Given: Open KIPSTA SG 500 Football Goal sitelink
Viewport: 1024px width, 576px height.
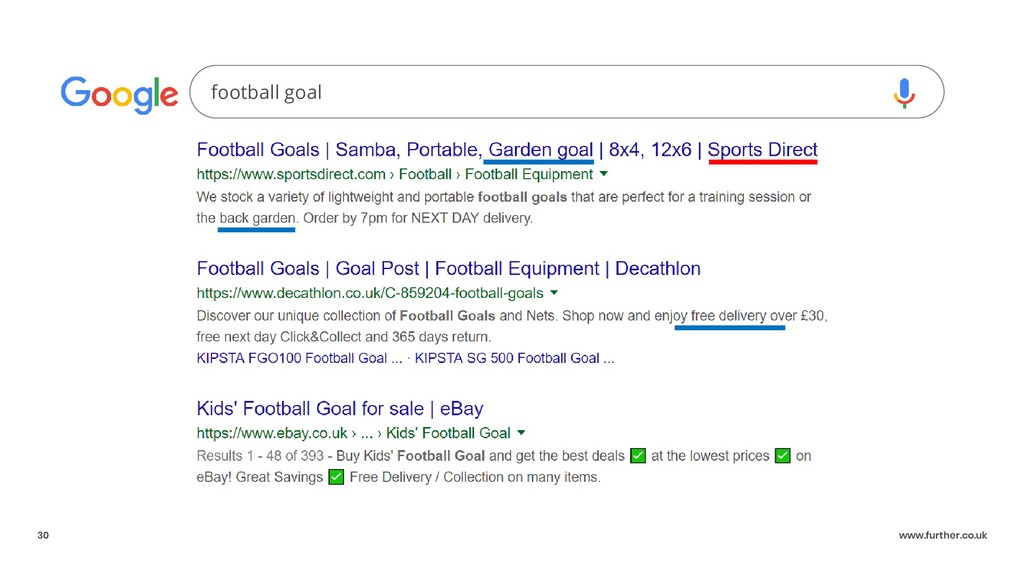Looking at the screenshot, I should pos(515,359).
